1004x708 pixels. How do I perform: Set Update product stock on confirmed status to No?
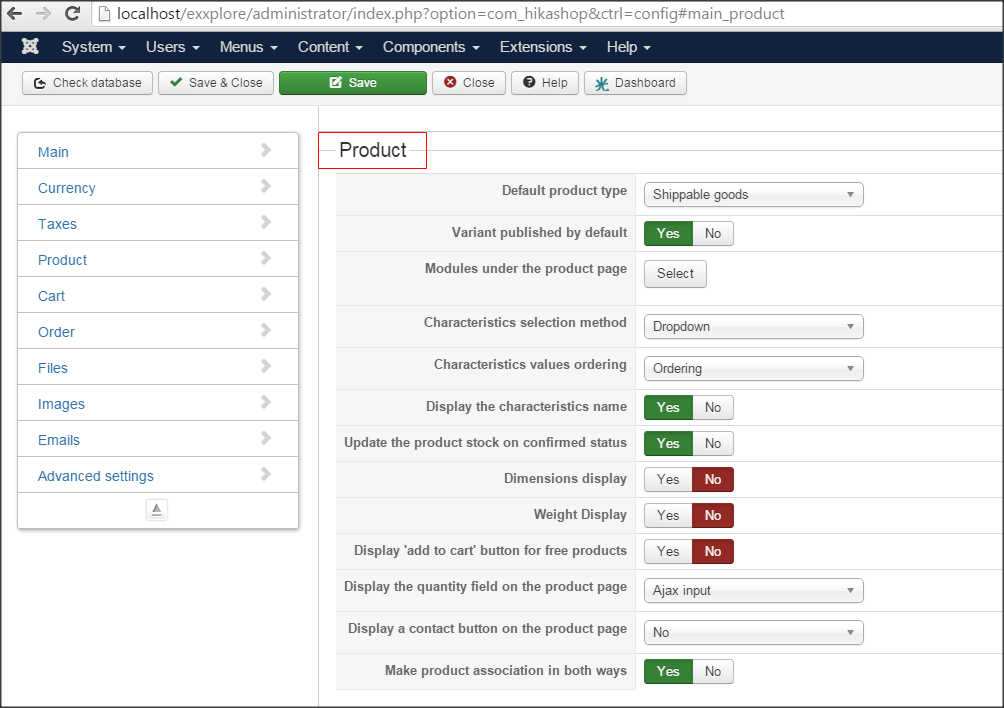click(713, 443)
